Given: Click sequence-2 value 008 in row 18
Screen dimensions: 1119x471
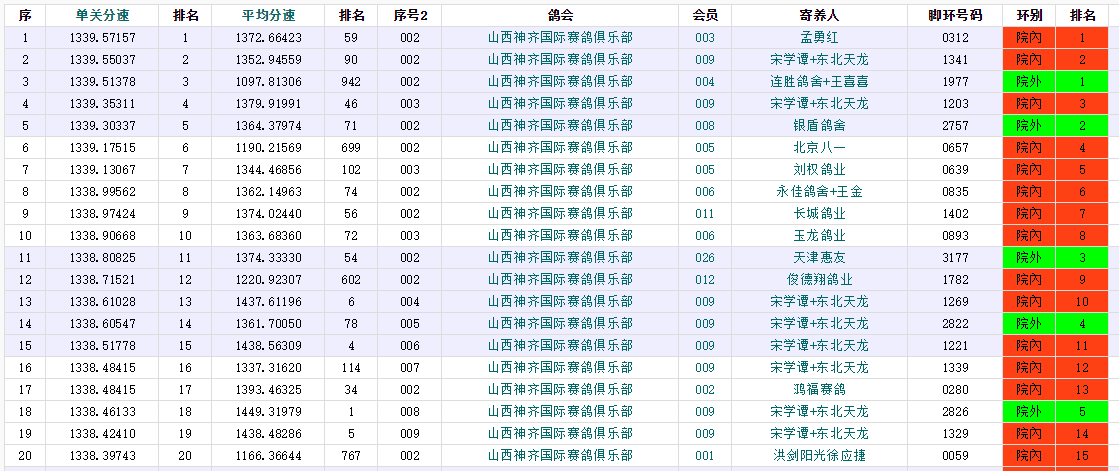Looking at the screenshot, I should click(410, 412).
